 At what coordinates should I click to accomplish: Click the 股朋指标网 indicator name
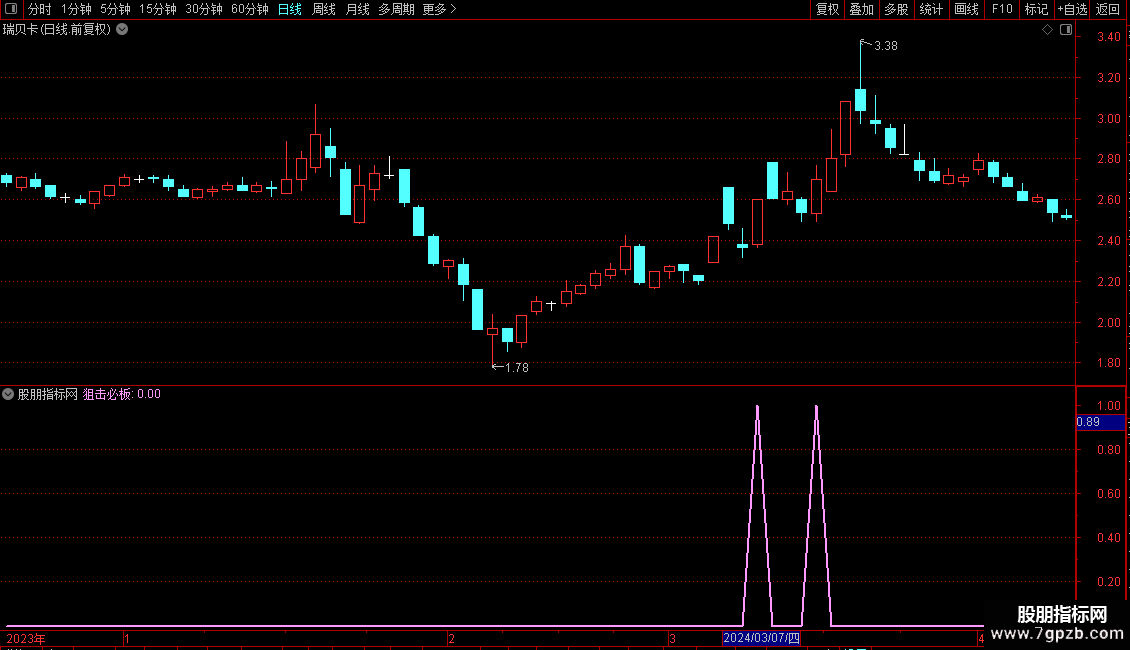pyautogui.click(x=48, y=394)
